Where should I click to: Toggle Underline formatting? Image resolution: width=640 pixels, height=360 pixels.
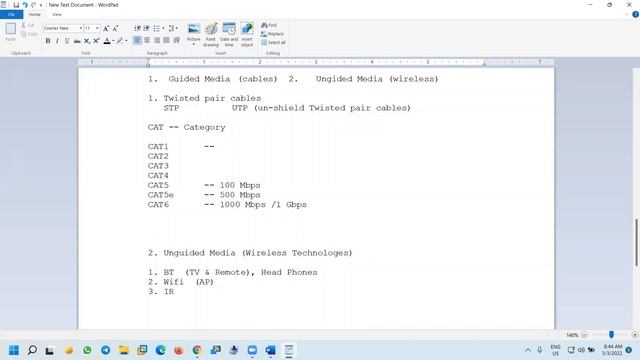click(x=67, y=41)
